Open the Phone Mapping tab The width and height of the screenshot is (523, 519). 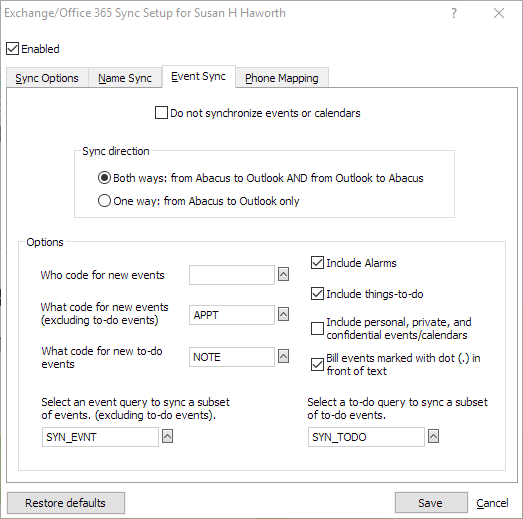point(282,78)
